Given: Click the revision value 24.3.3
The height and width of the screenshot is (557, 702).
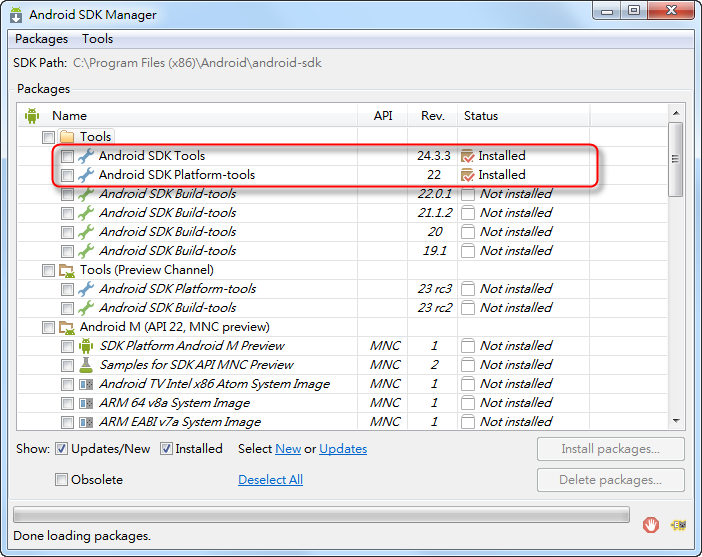Looking at the screenshot, I should [x=433, y=156].
